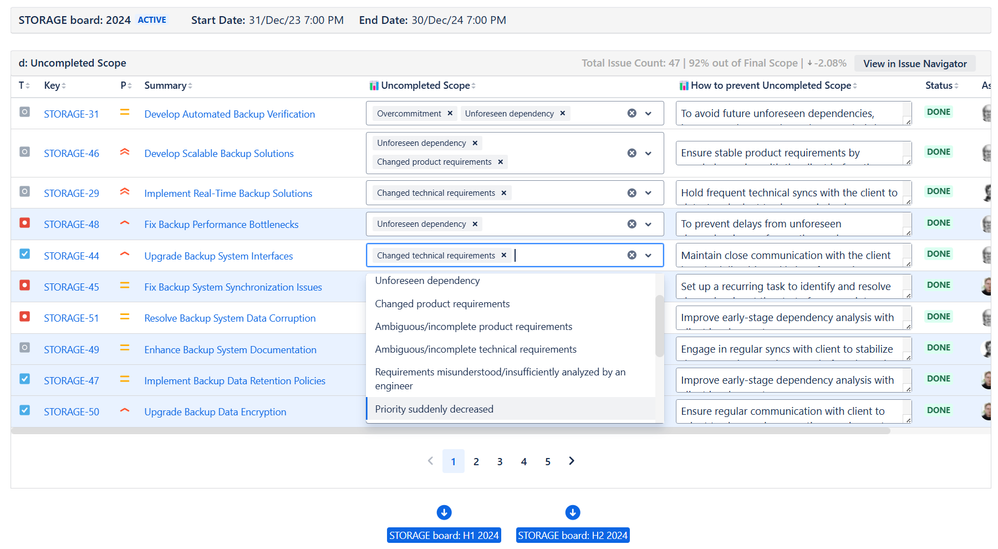Viewport: 998px width, 549px height.
Task: Remove Changed product requirements tag from STORAGE-46
Action: [x=500, y=162]
